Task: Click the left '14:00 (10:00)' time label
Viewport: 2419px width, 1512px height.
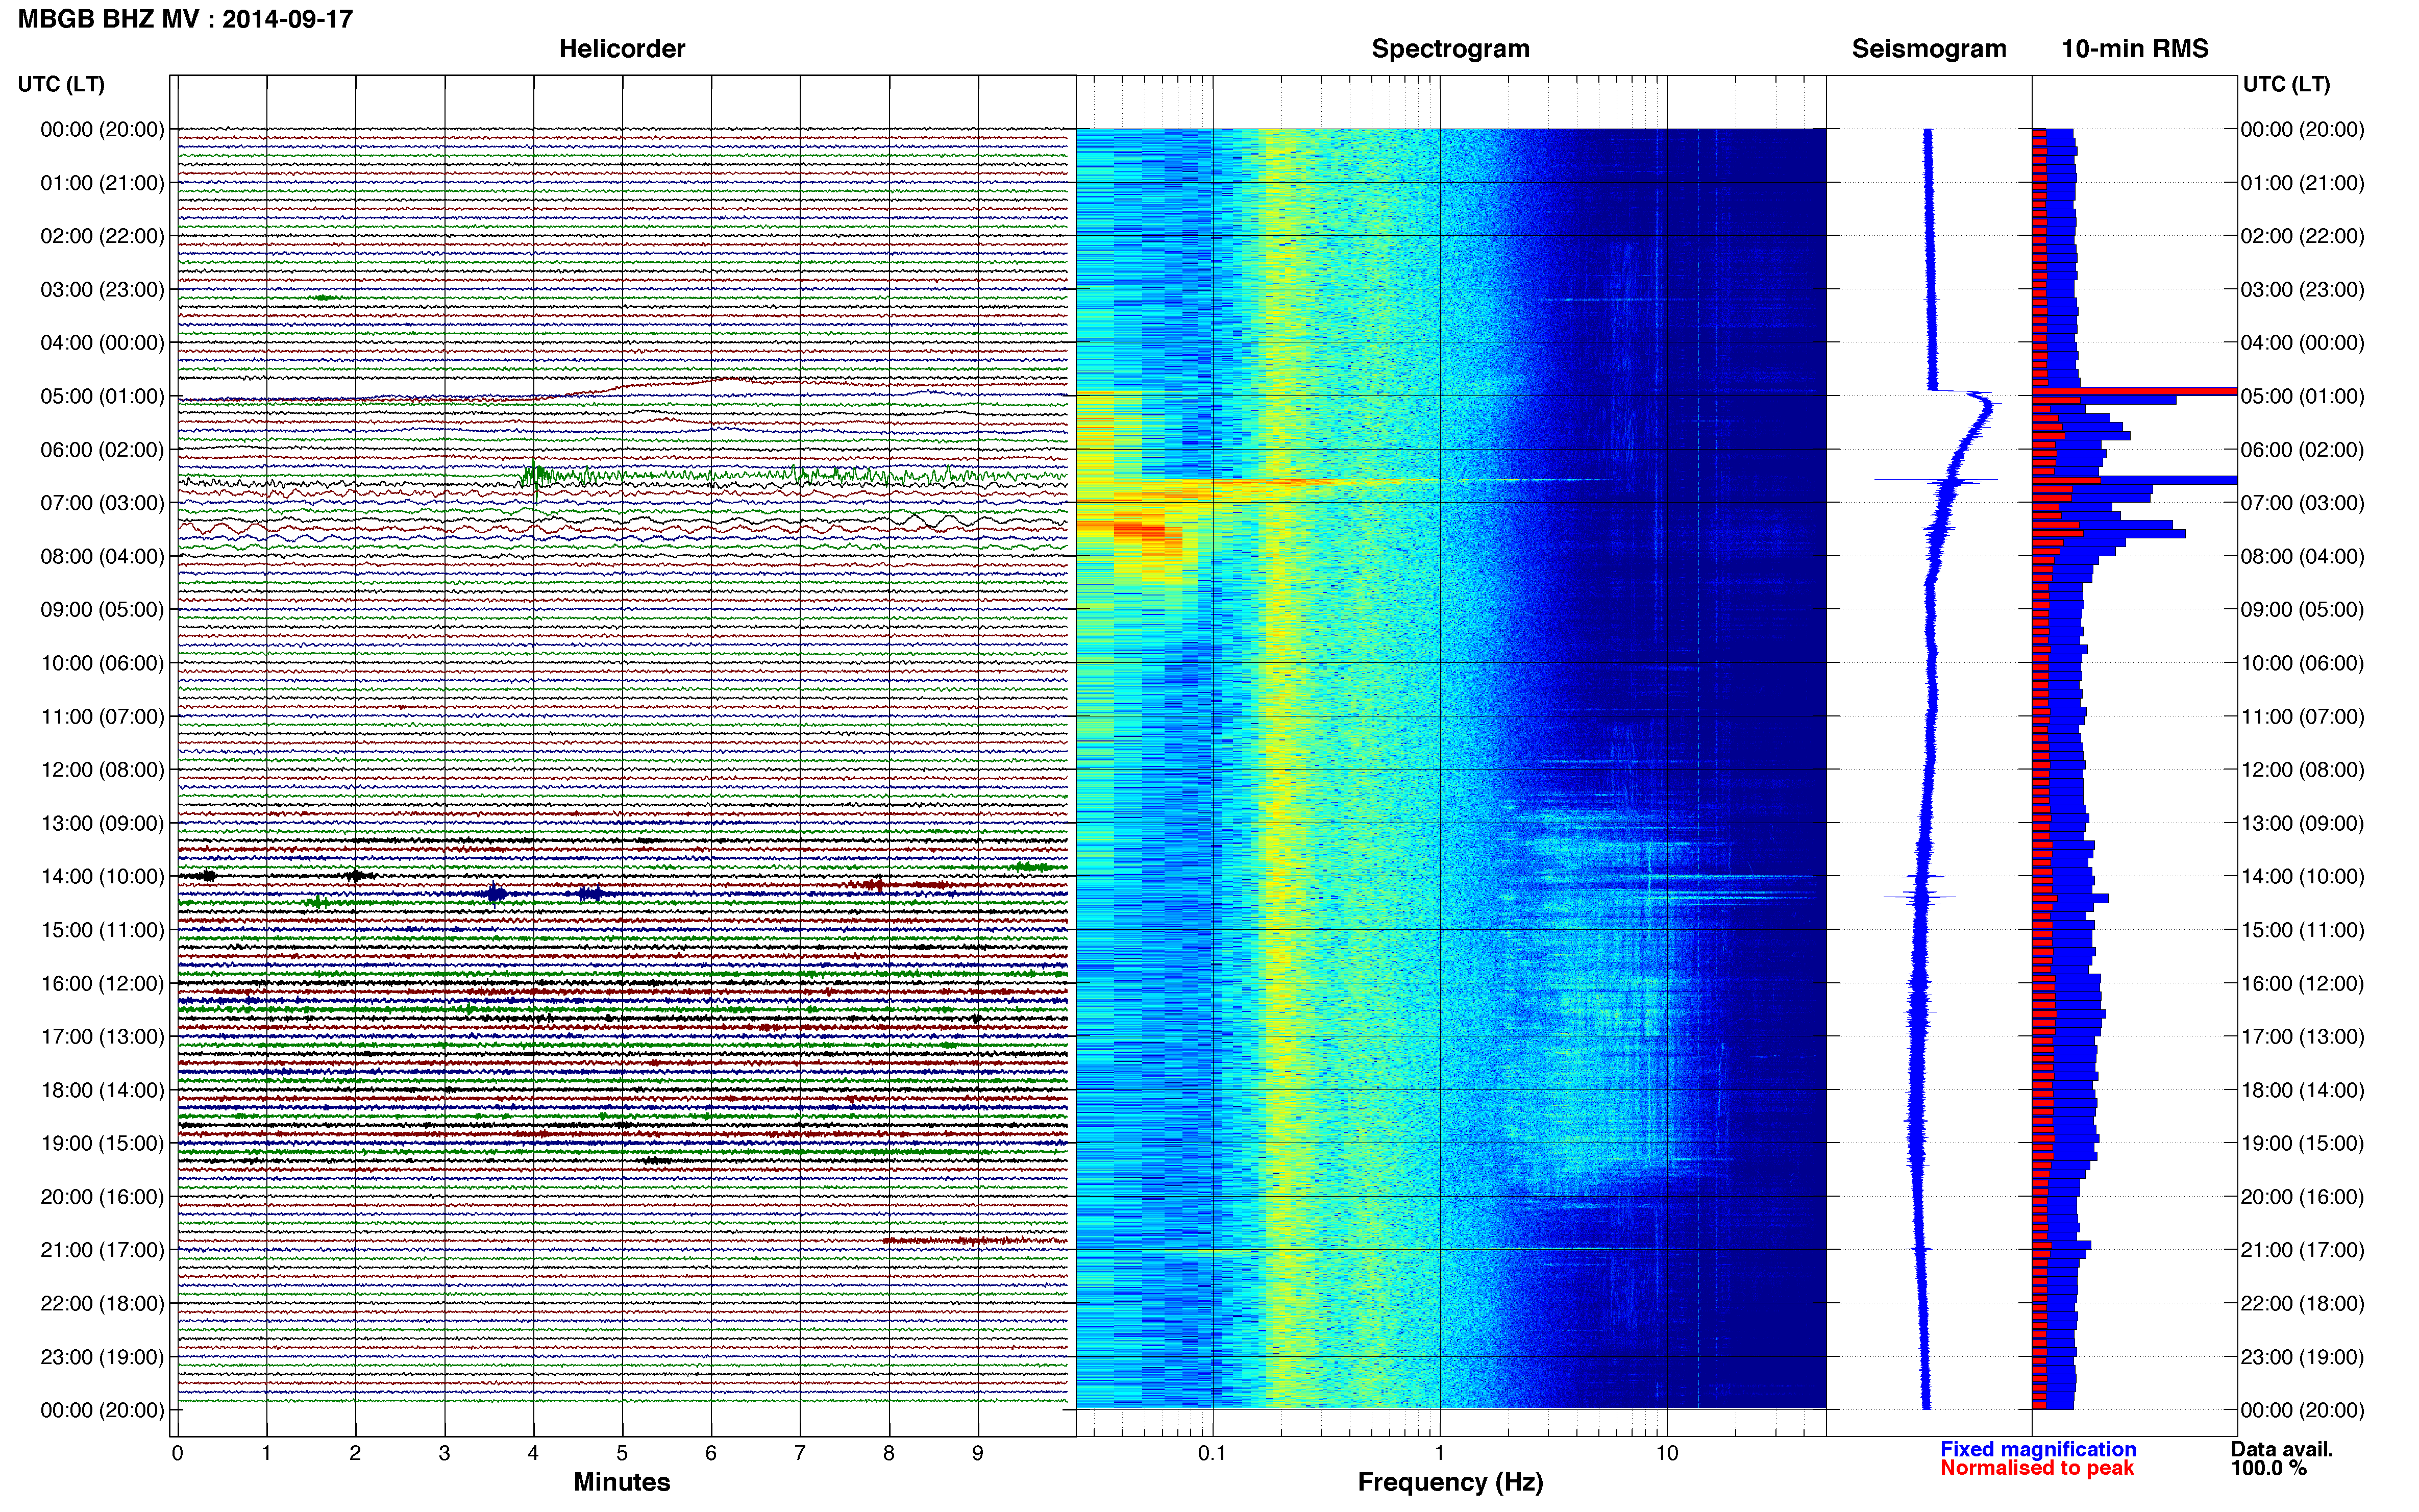Action: click(x=102, y=876)
